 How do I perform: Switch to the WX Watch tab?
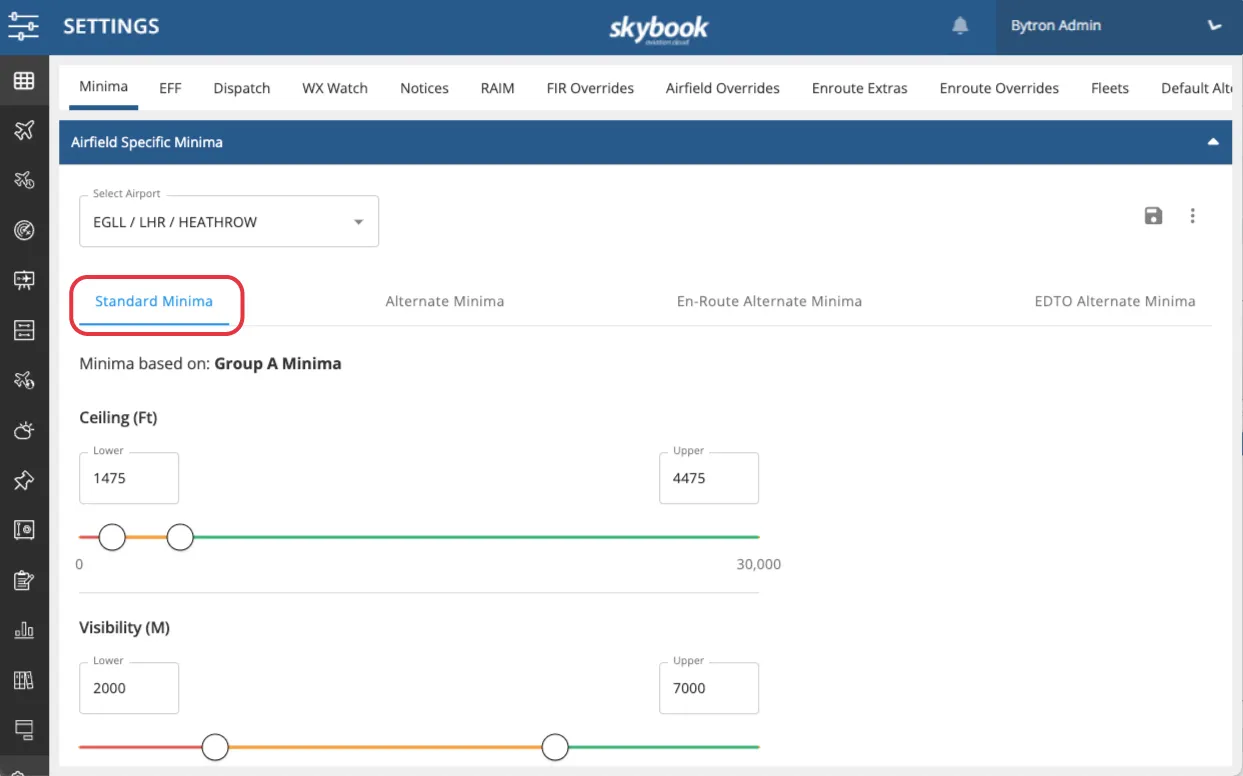click(335, 88)
